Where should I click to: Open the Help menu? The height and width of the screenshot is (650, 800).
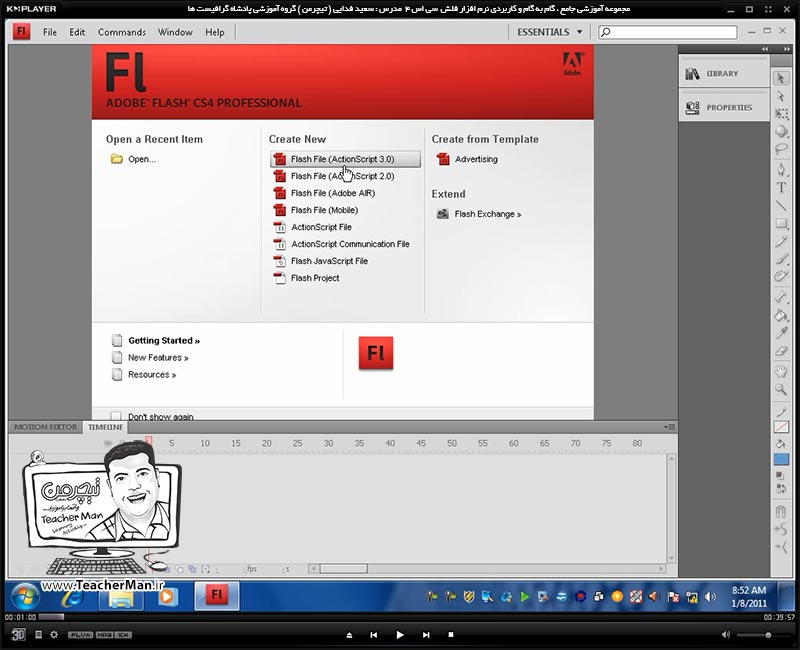215,32
